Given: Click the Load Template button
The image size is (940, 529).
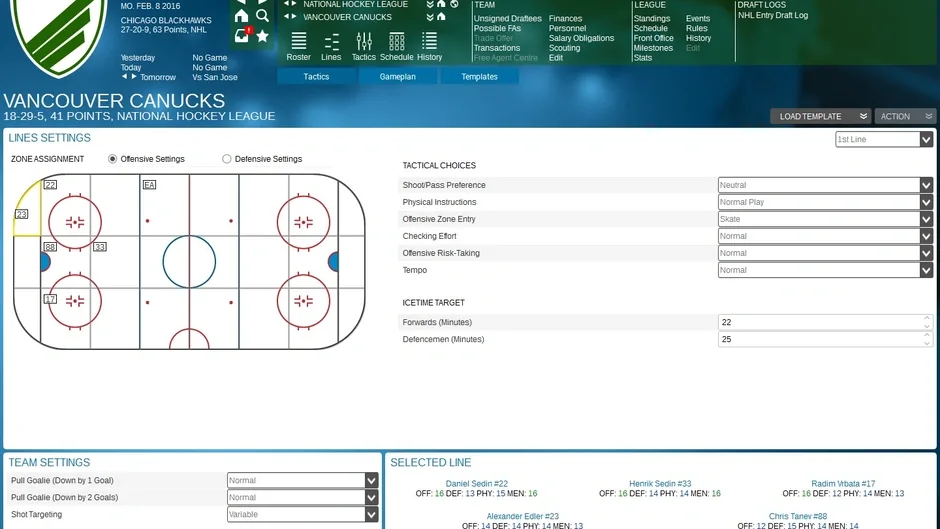Looking at the screenshot, I should (820, 116).
